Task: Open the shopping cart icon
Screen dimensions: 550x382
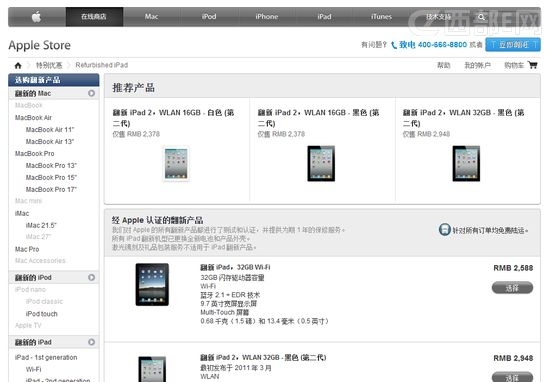Action: [x=532, y=65]
